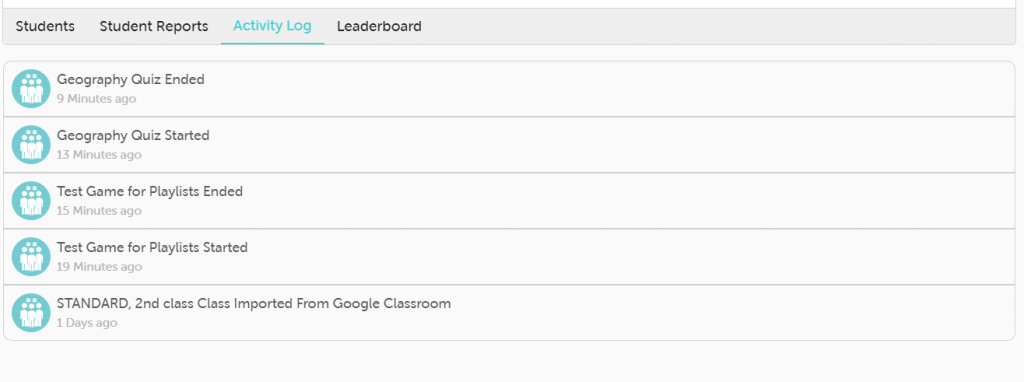This screenshot has width=1024, height=382.
Task: Open the Geography Quiz Ended entry
Action: (131, 80)
